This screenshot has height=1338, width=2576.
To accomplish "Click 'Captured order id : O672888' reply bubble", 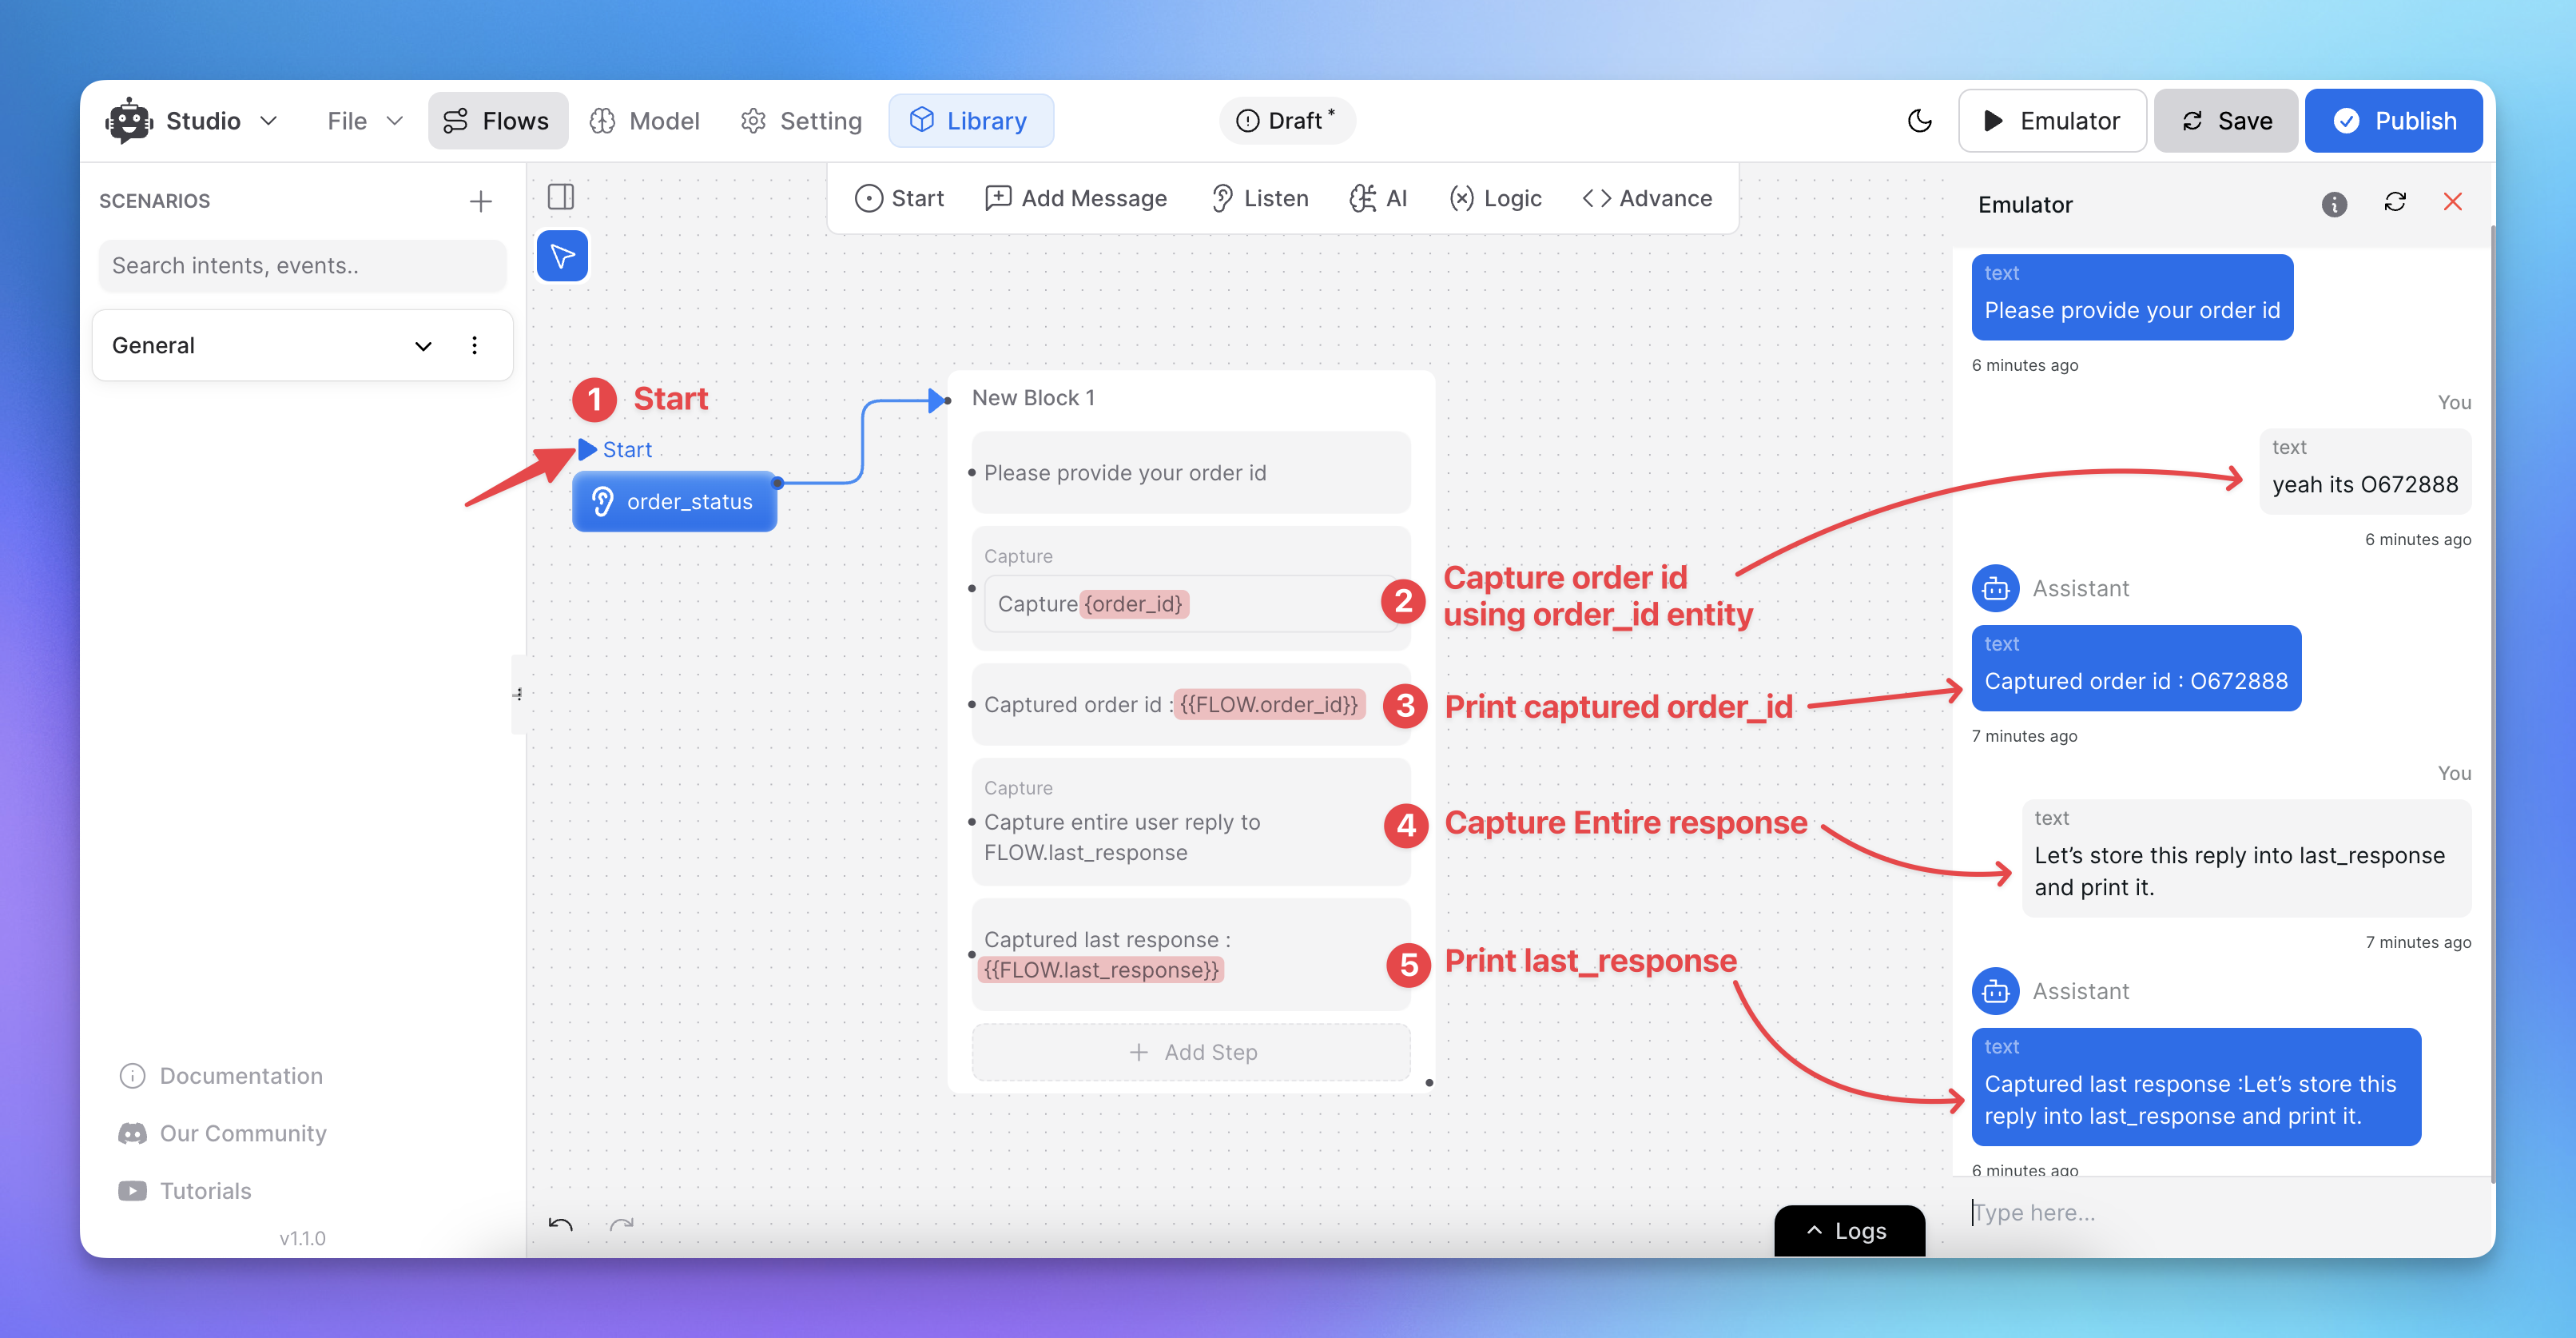I will pos(2136,668).
